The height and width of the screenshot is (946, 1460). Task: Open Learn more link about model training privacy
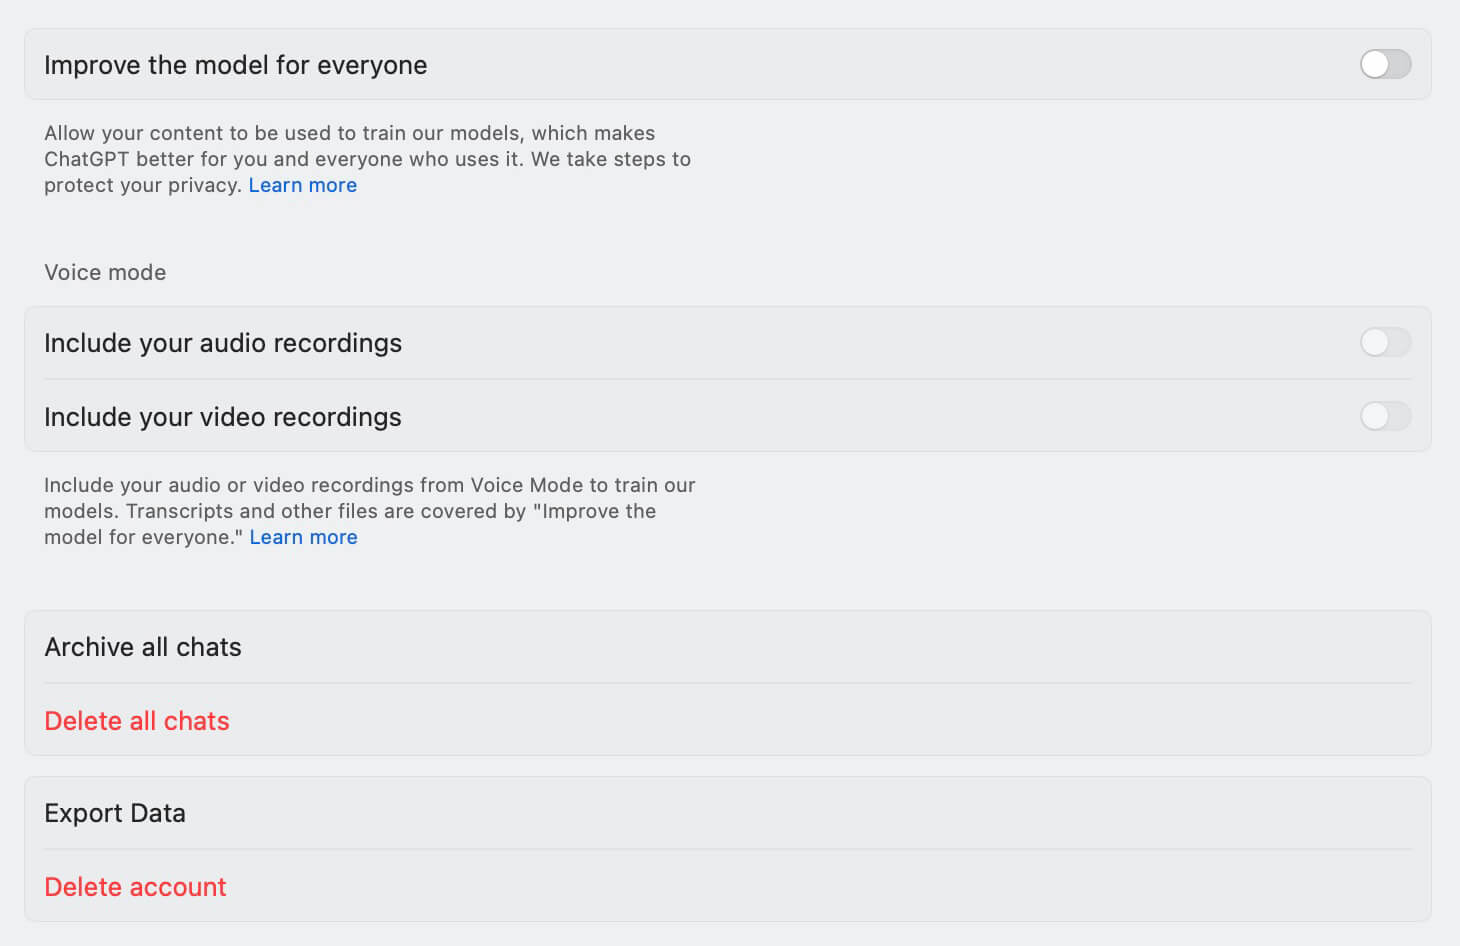302,185
